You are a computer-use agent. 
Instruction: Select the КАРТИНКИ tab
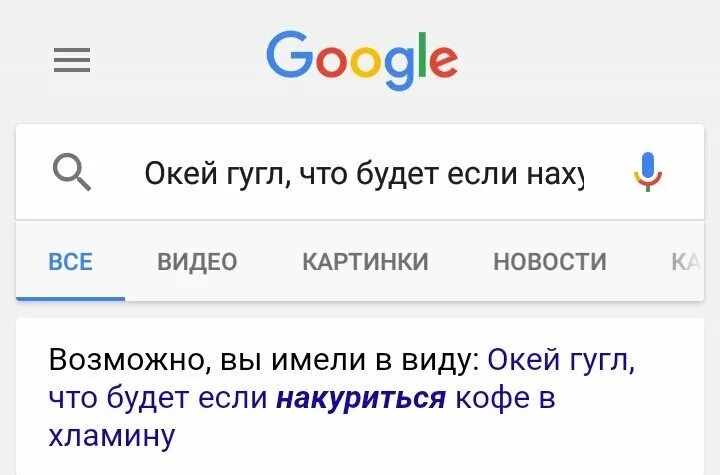click(x=365, y=262)
